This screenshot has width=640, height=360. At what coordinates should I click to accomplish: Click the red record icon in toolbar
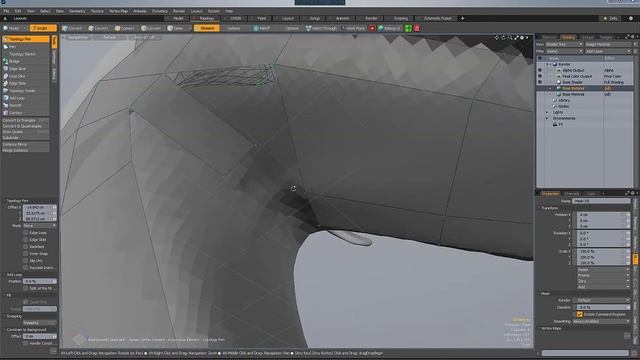[x=372, y=28]
